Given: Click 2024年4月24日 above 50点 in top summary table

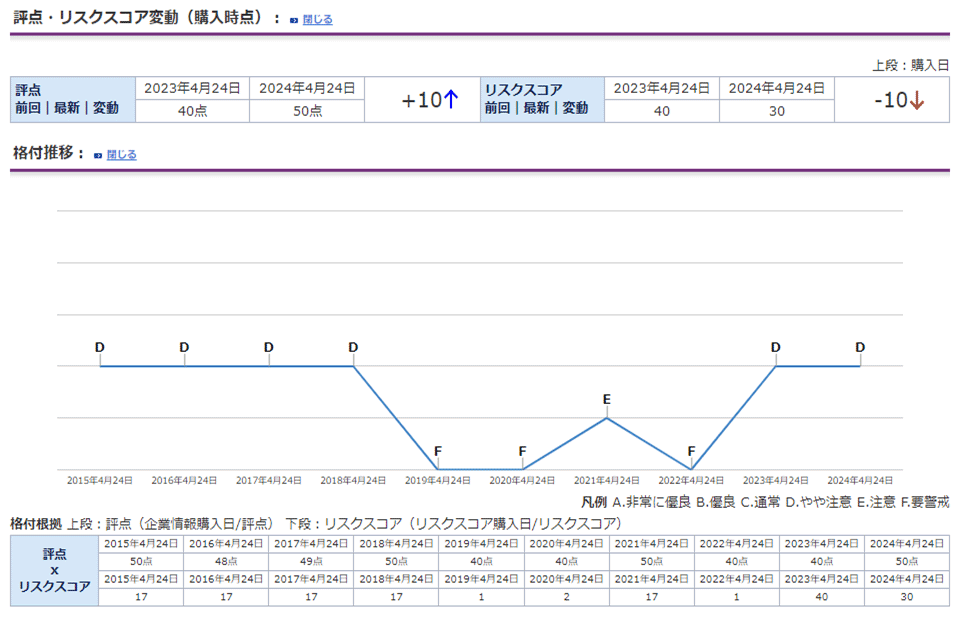Looking at the screenshot, I should pyautogui.click(x=307, y=88).
